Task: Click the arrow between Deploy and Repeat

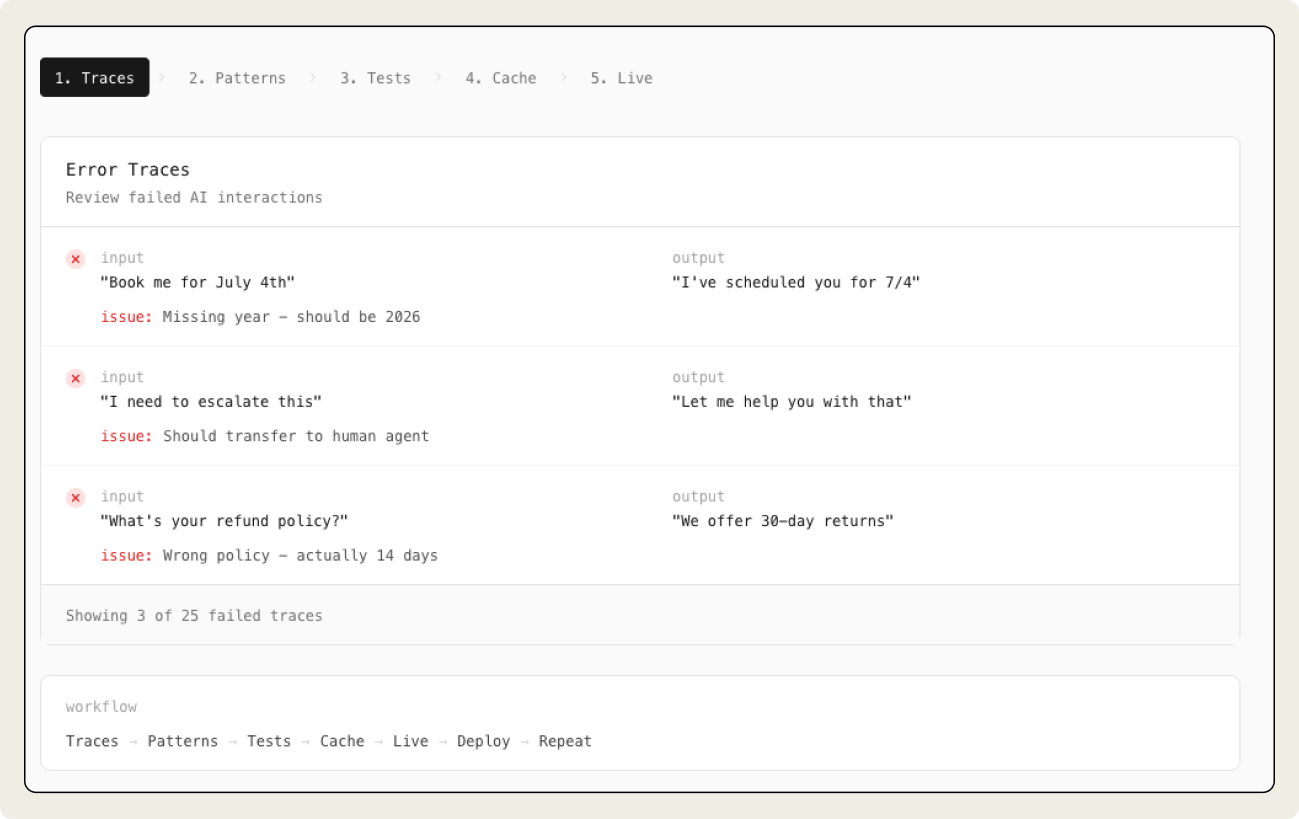Action: click(x=522, y=741)
